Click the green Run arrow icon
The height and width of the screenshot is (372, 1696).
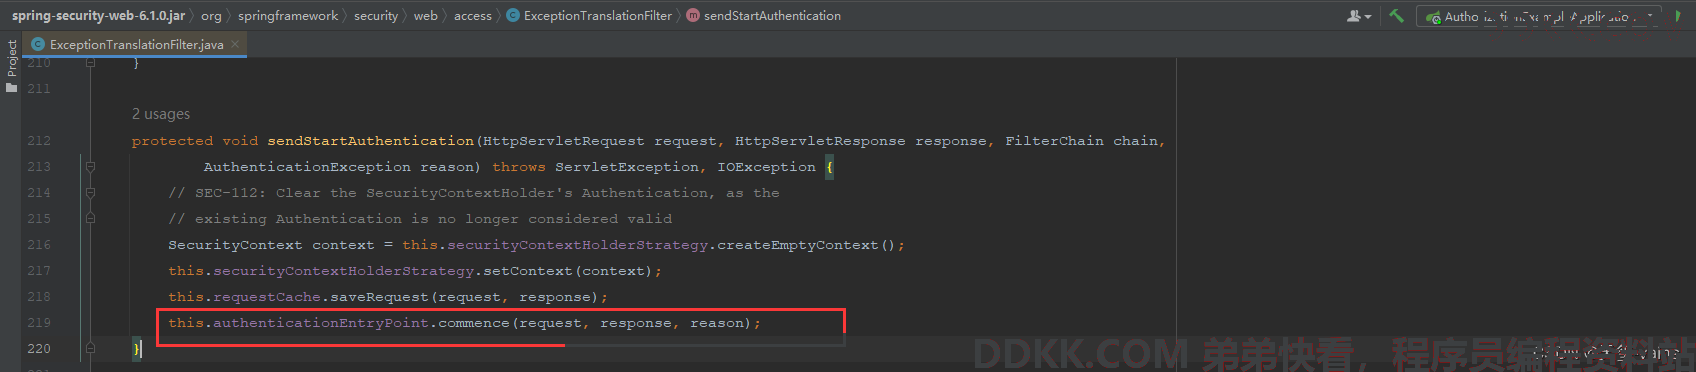tap(1678, 16)
